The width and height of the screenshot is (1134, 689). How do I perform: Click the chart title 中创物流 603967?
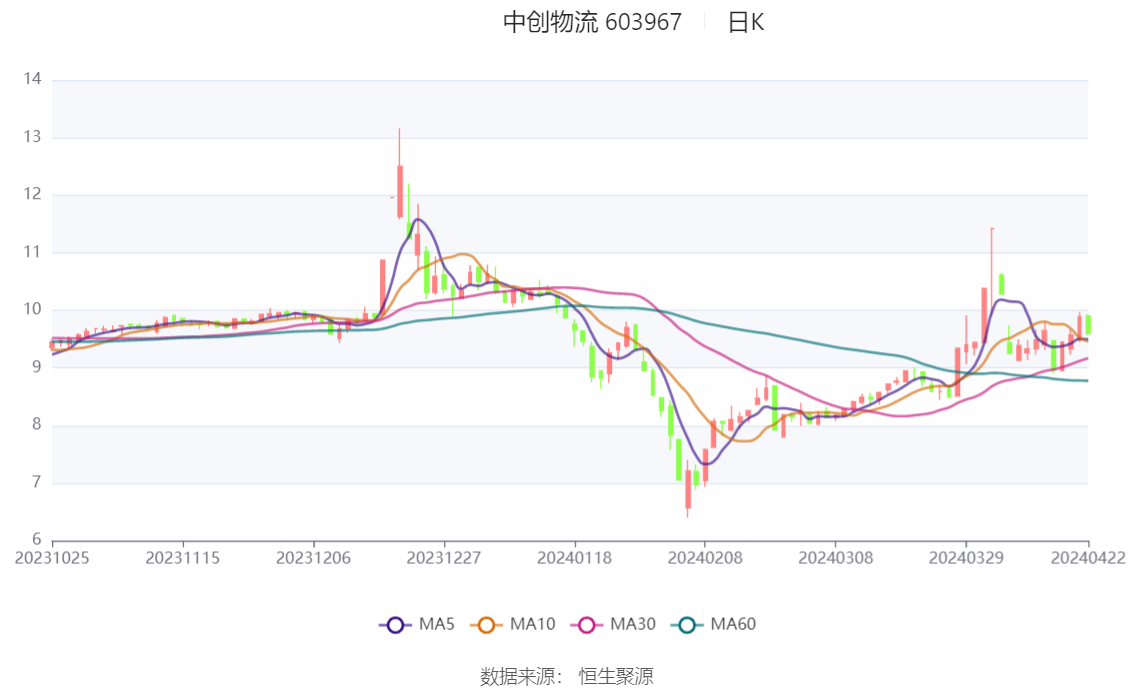pos(592,22)
